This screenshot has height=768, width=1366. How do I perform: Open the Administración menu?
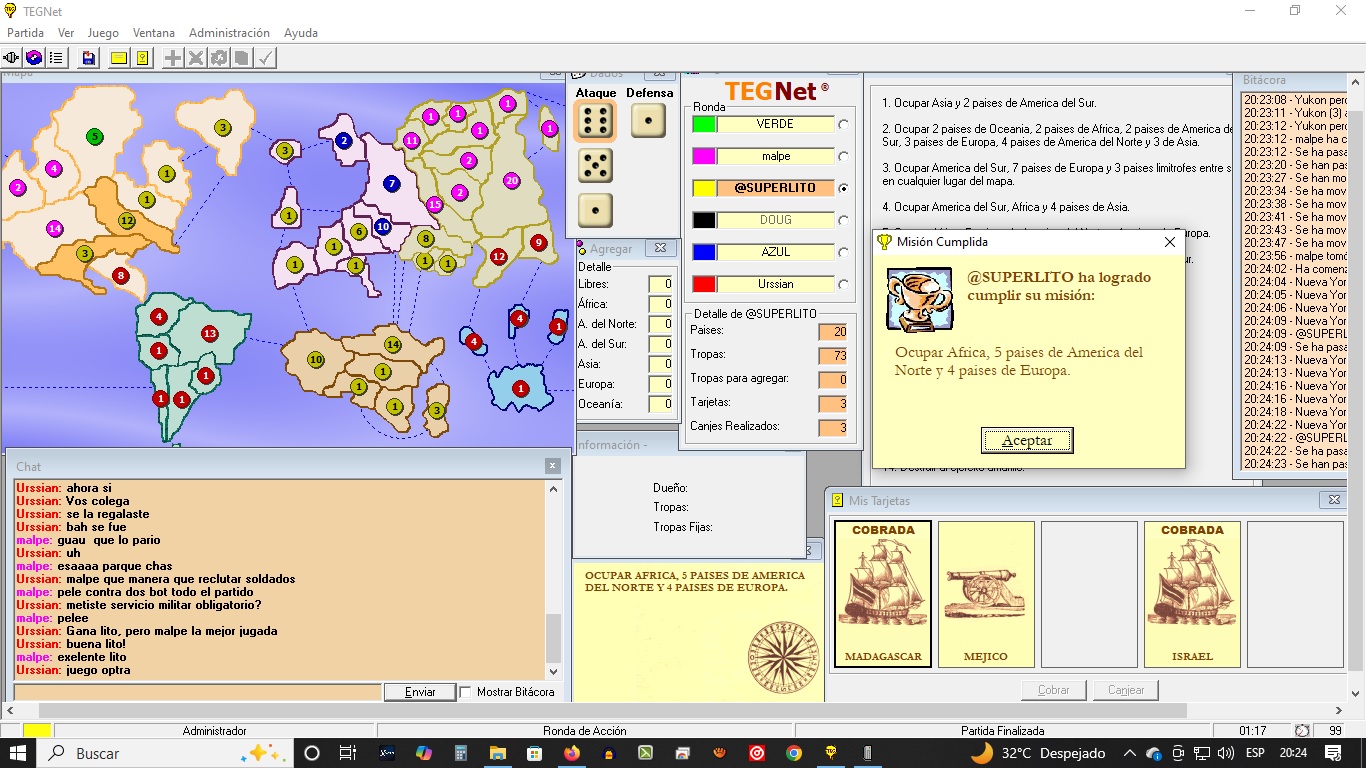[229, 33]
